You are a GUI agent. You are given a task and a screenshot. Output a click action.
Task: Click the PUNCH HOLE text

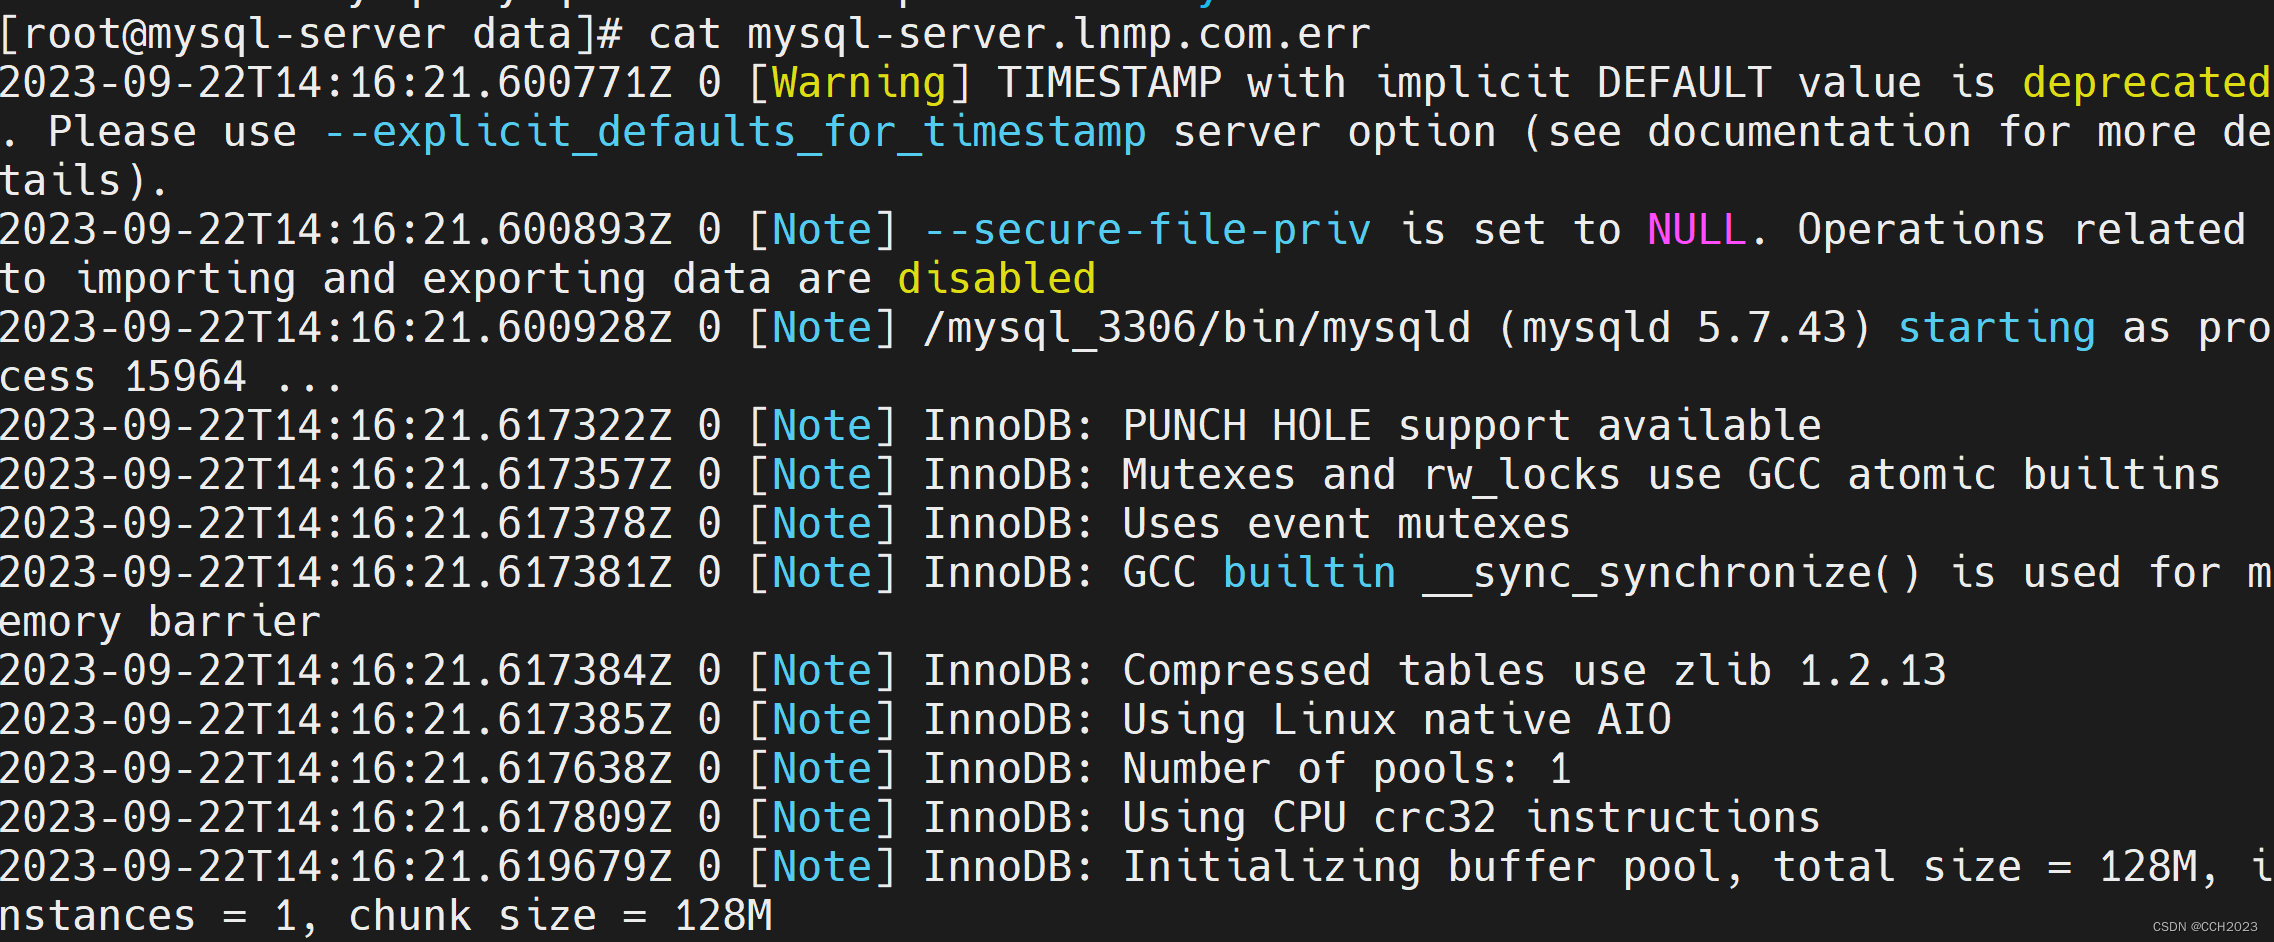(x=1246, y=426)
